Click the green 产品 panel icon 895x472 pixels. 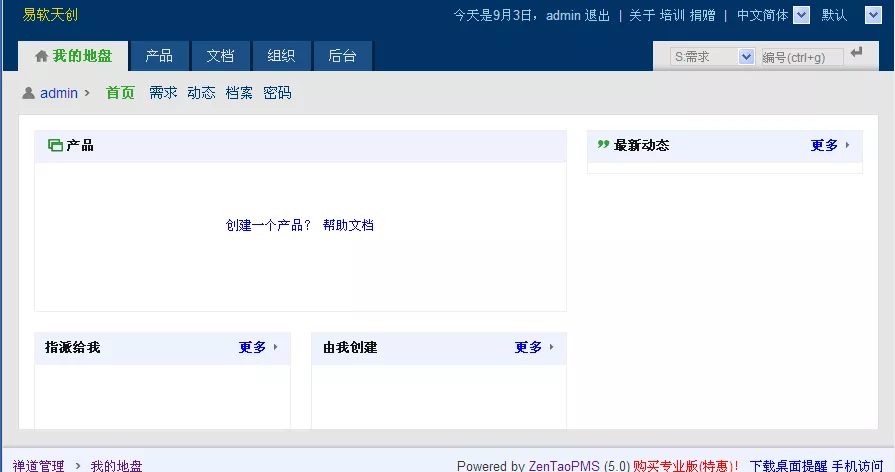pos(55,146)
